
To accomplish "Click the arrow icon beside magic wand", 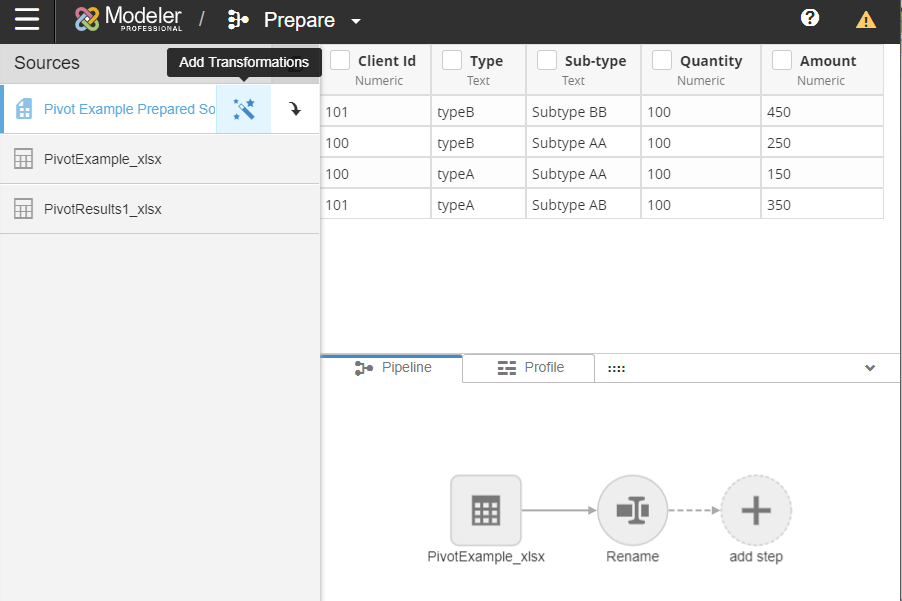I will (x=295, y=109).
